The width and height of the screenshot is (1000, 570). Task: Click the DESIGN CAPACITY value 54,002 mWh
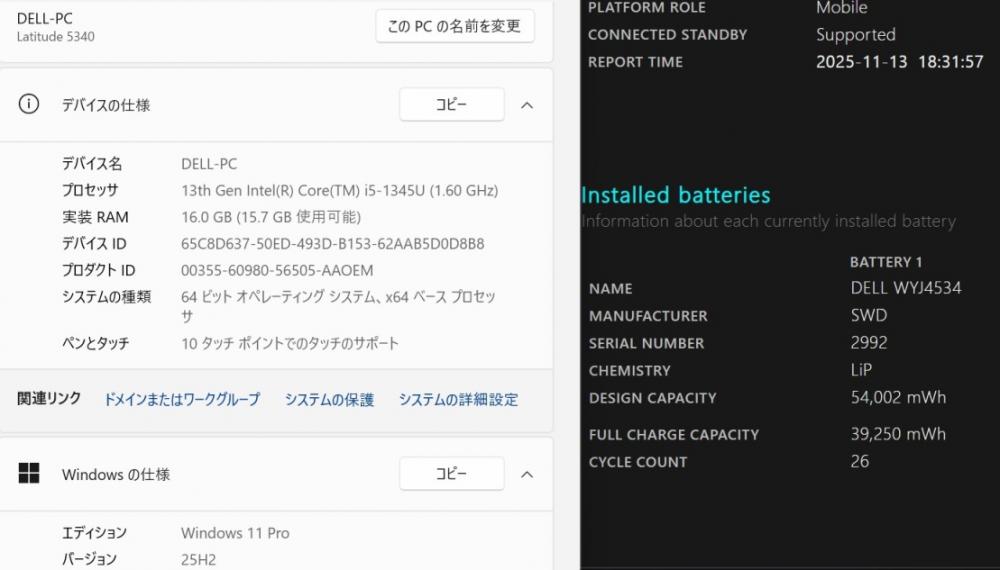pyautogui.click(x=898, y=397)
